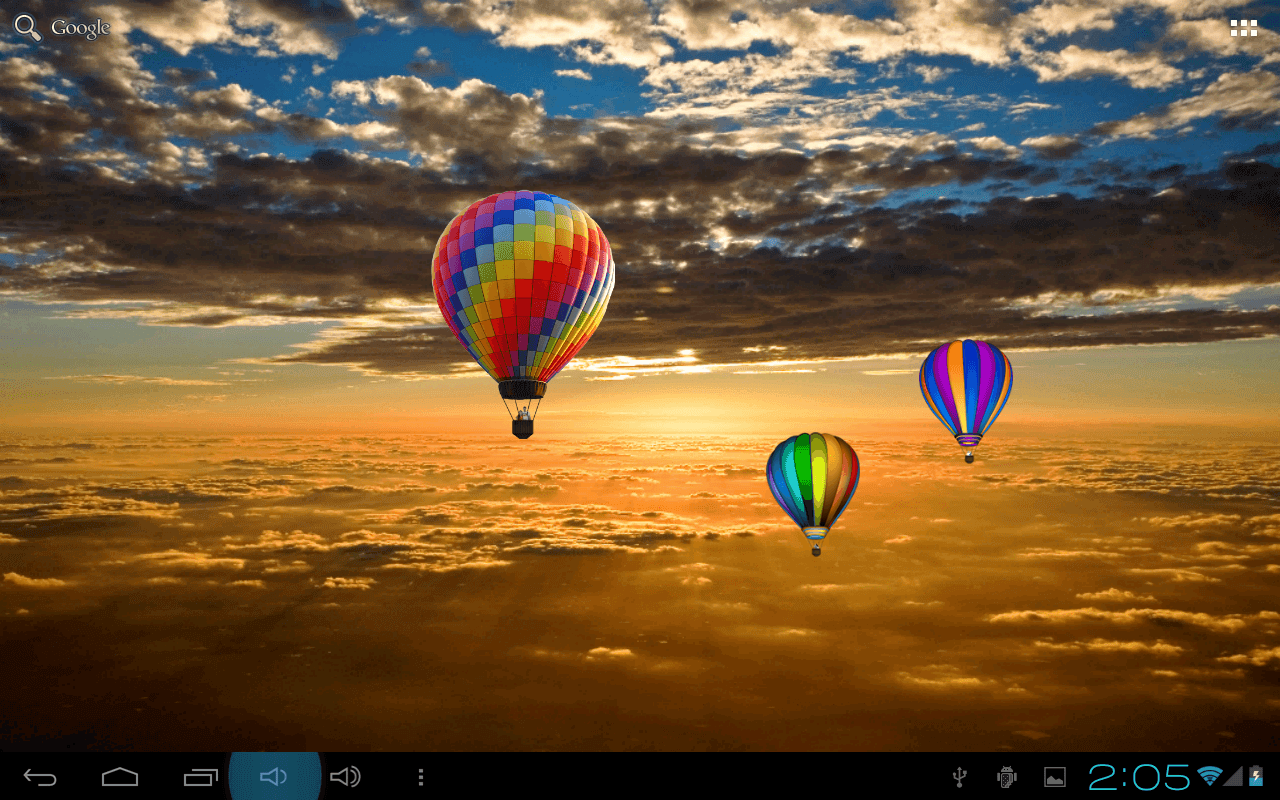Screen dimensions: 1280x800
Task: Tap the Google search magnifier icon
Action: click(x=26, y=27)
